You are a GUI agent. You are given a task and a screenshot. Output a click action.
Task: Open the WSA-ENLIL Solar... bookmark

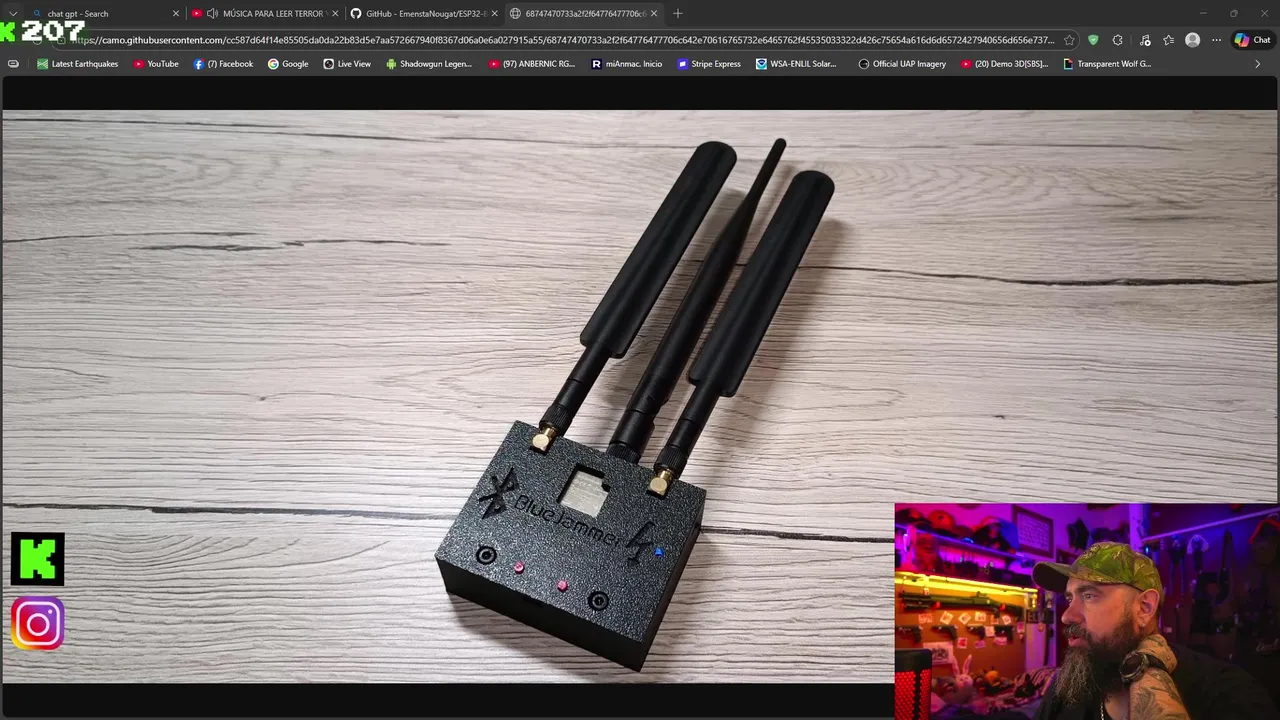pos(796,64)
